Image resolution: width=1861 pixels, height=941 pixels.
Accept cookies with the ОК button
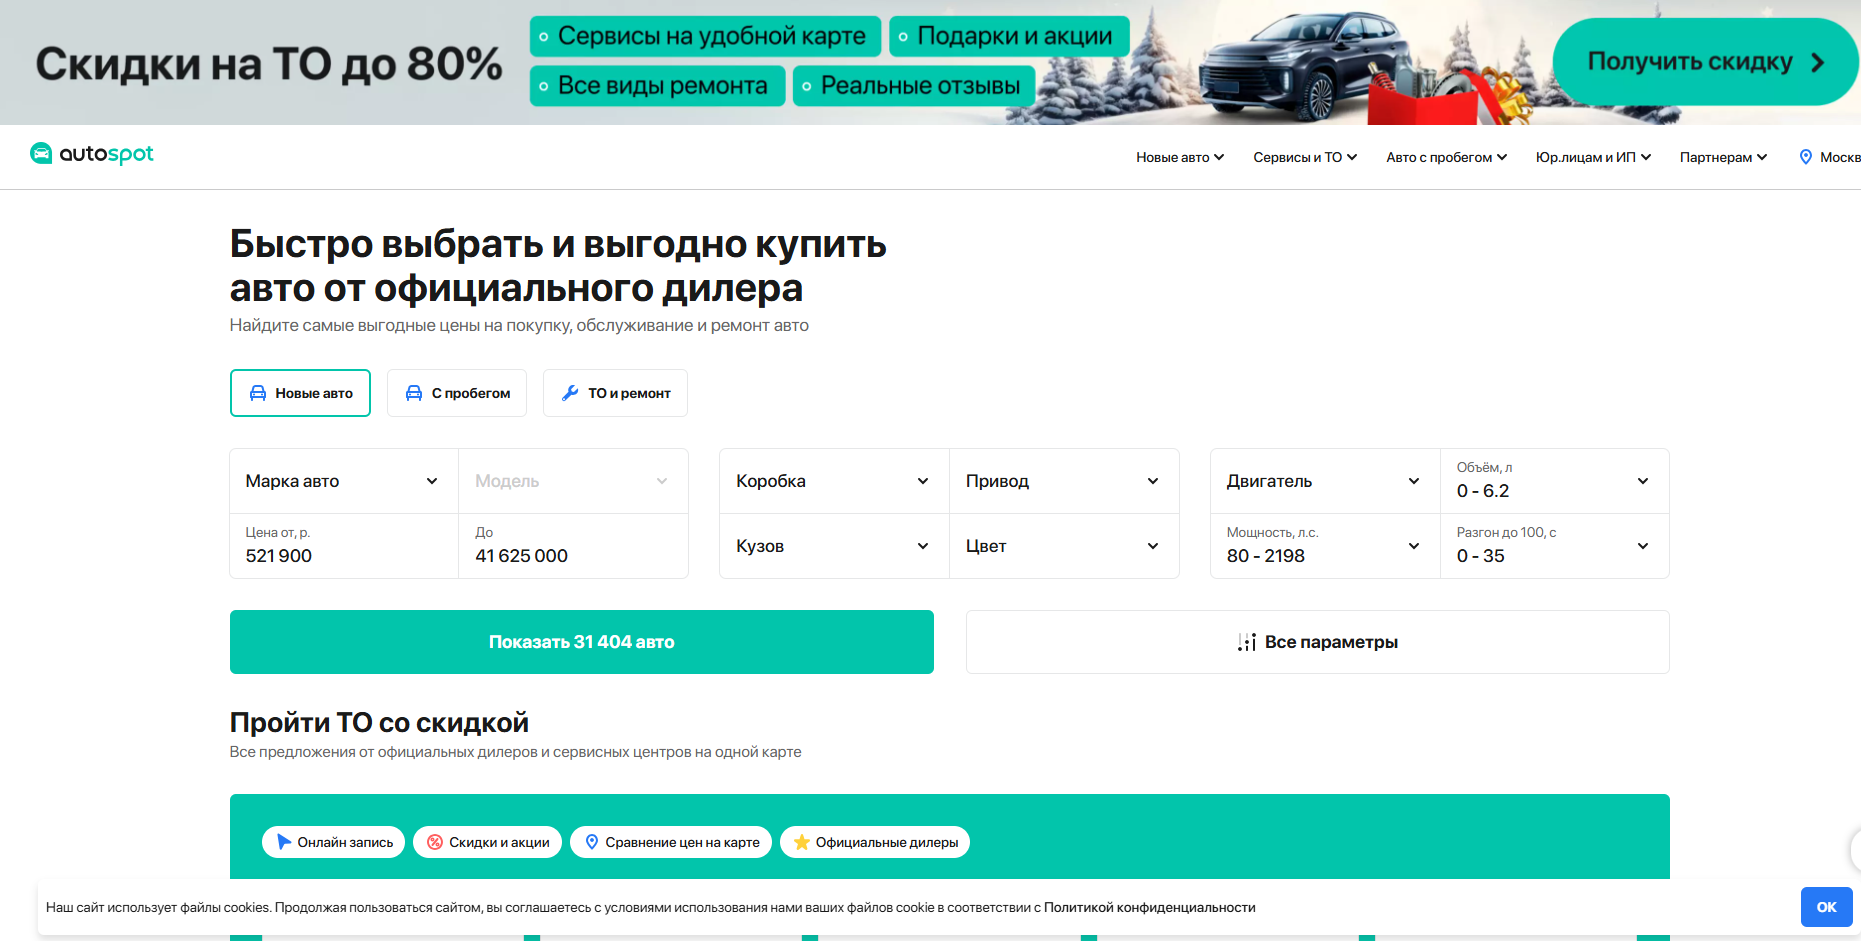click(1826, 907)
